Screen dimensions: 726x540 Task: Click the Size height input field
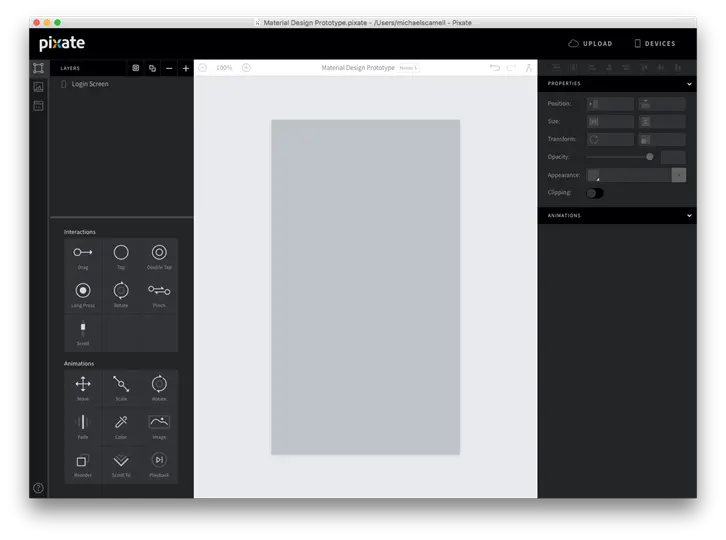click(x=662, y=121)
